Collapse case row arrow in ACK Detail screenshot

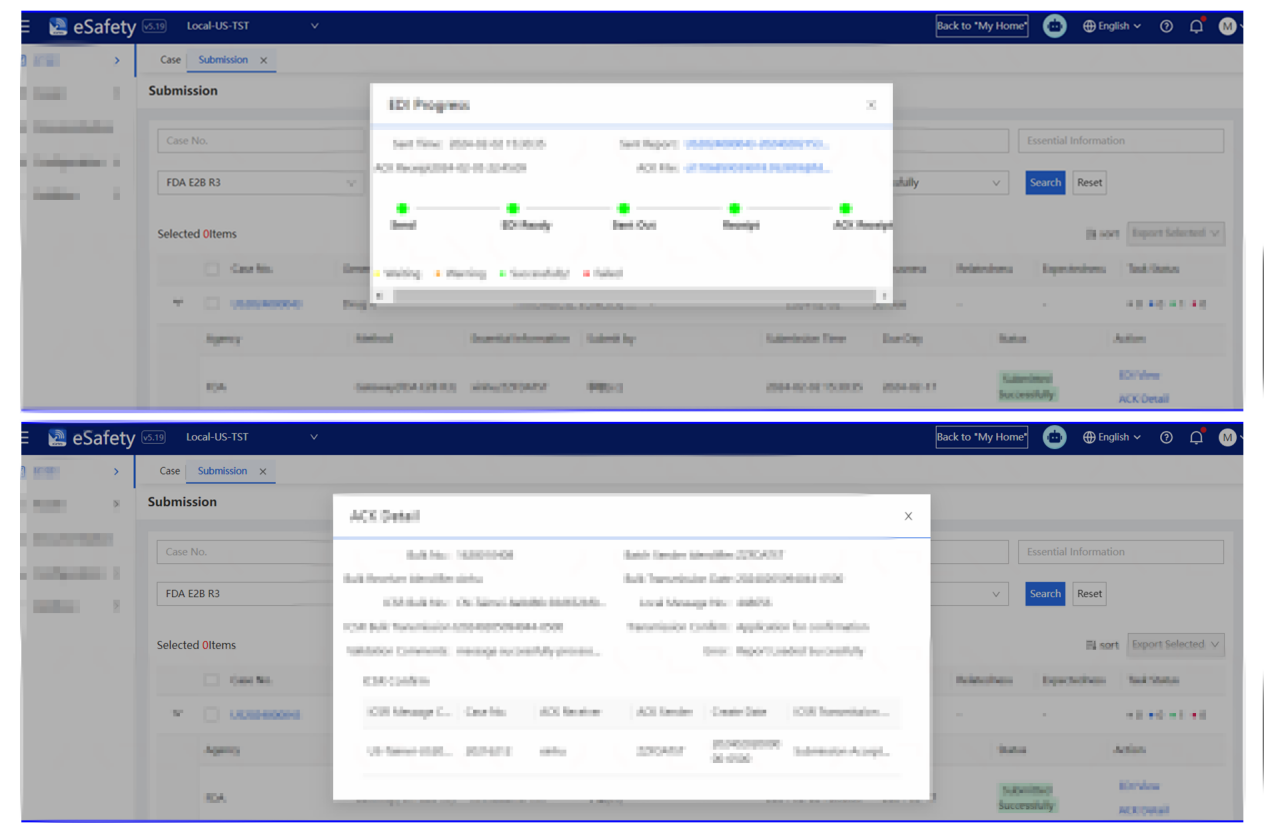[x=178, y=714]
